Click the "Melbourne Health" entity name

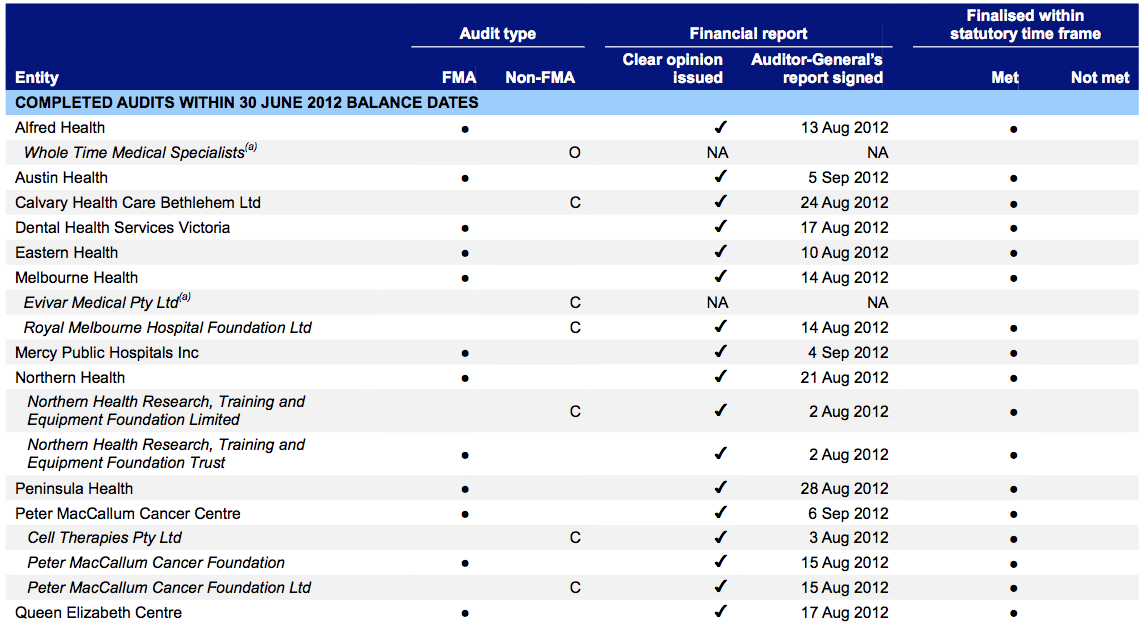pyautogui.click(x=76, y=278)
